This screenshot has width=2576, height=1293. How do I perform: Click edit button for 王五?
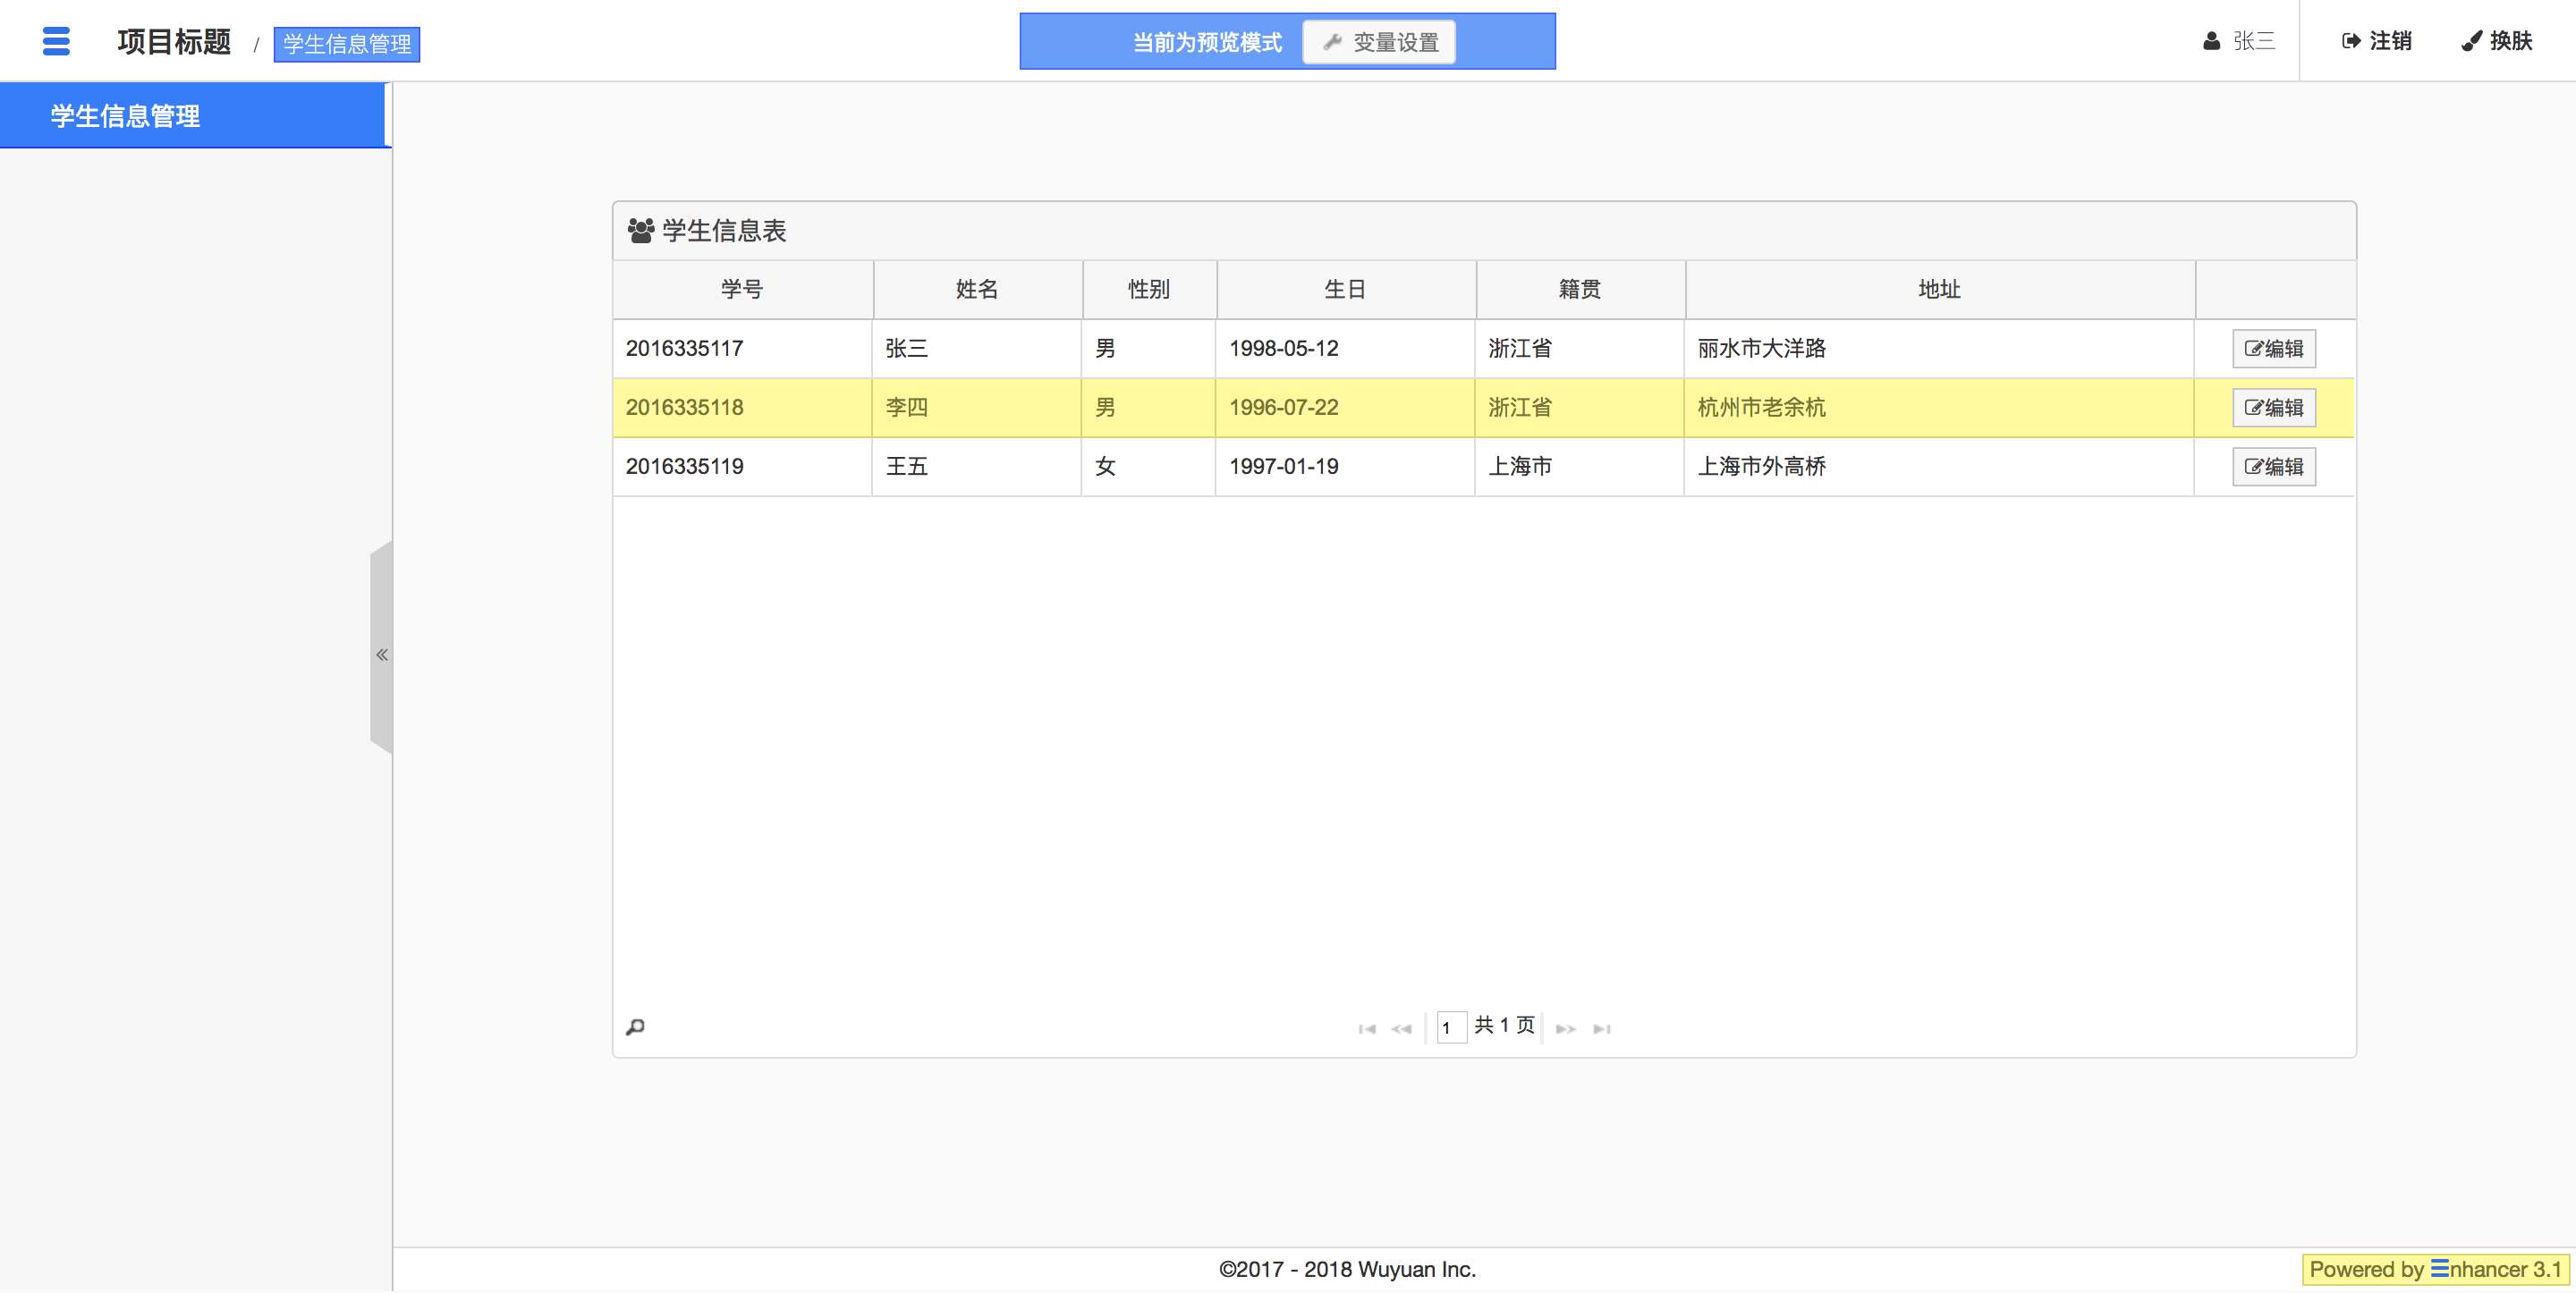[x=2273, y=466]
